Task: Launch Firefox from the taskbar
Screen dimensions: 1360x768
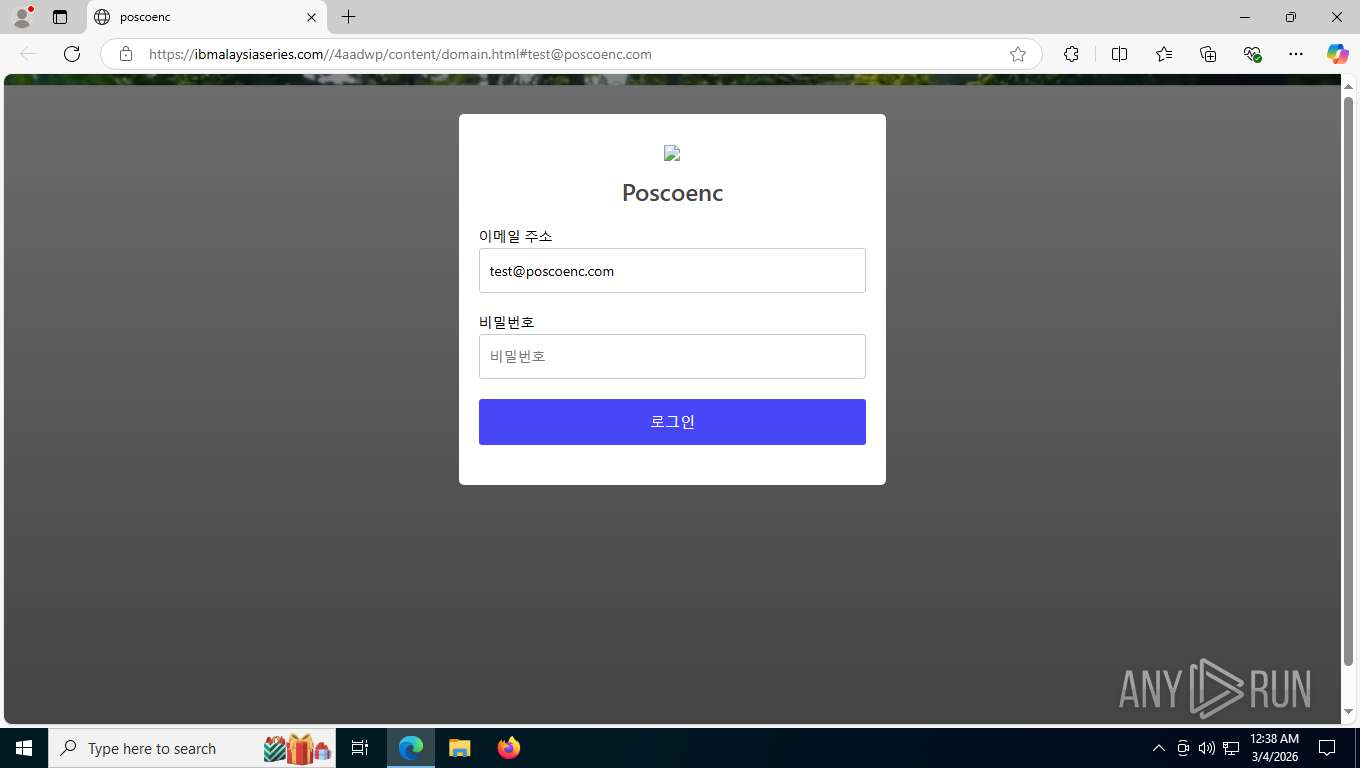Action: coord(508,748)
